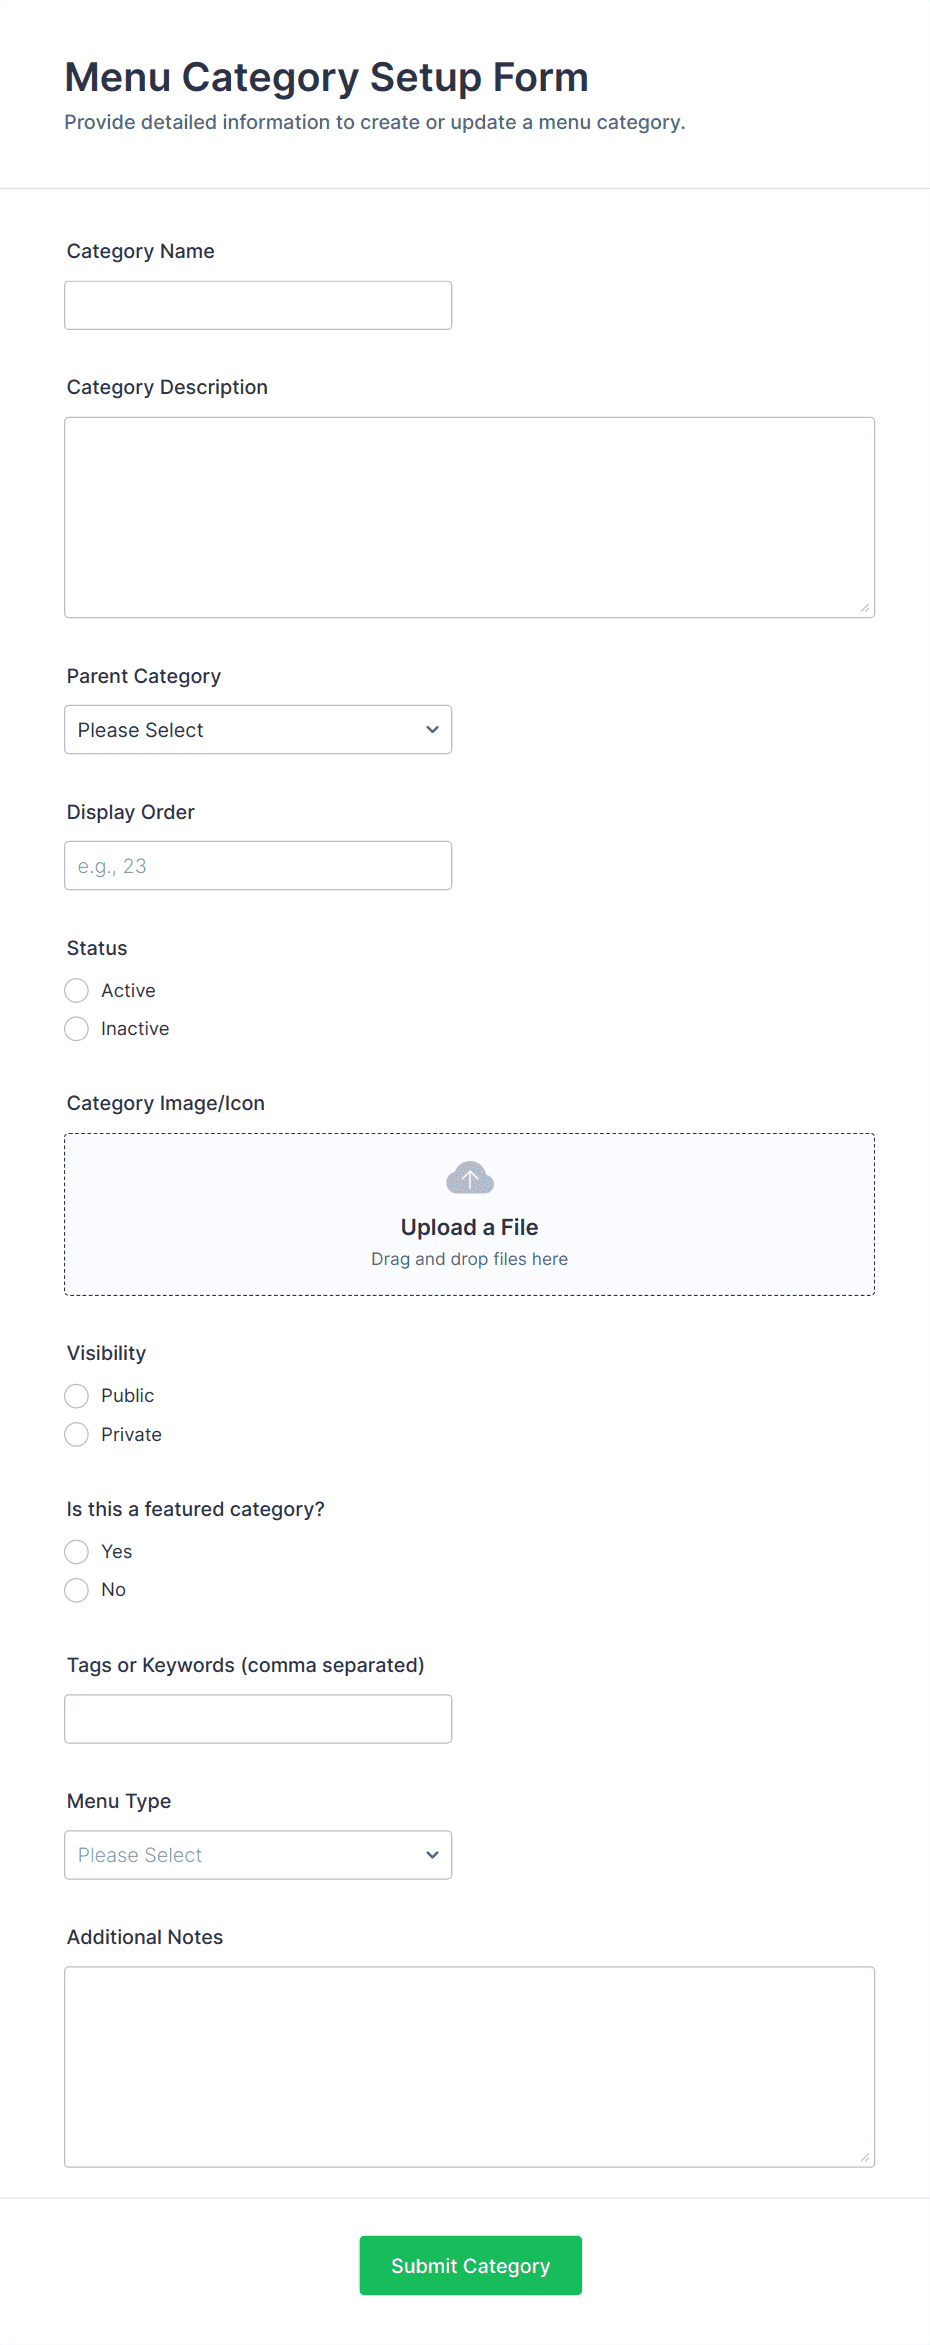The width and height of the screenshot is (930, 2345).
Task: Click the Upload a File heading
Action: [x=469, y=1227]
